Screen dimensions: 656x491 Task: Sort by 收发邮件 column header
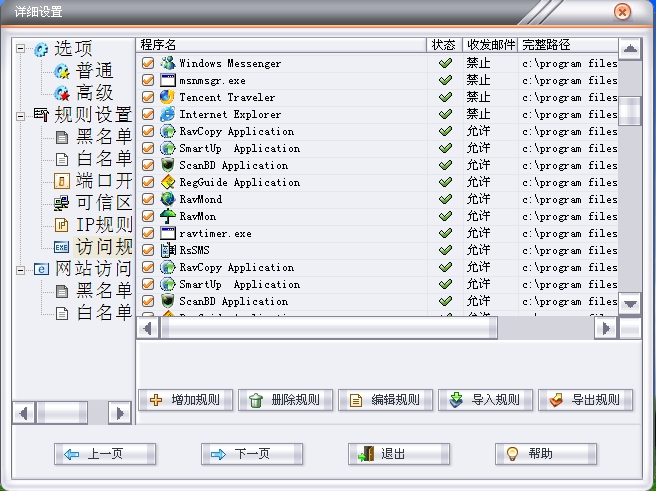490,45
